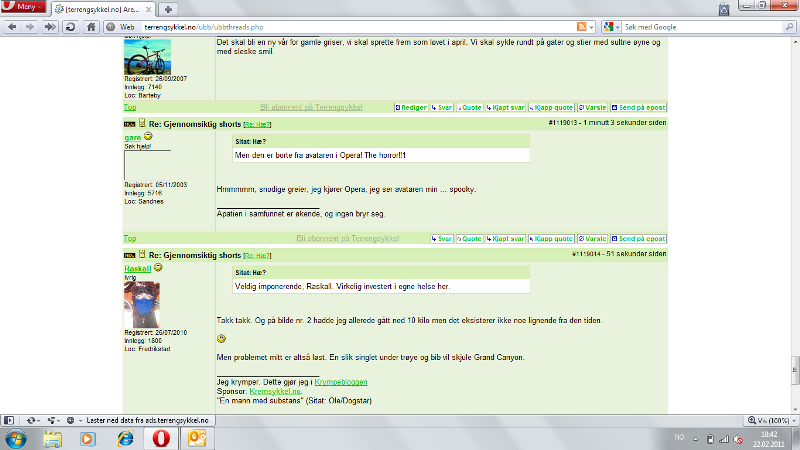Open the Opera browser taskbar icon
This screenshot has width=800, height=450.
[x=160, y=438]
